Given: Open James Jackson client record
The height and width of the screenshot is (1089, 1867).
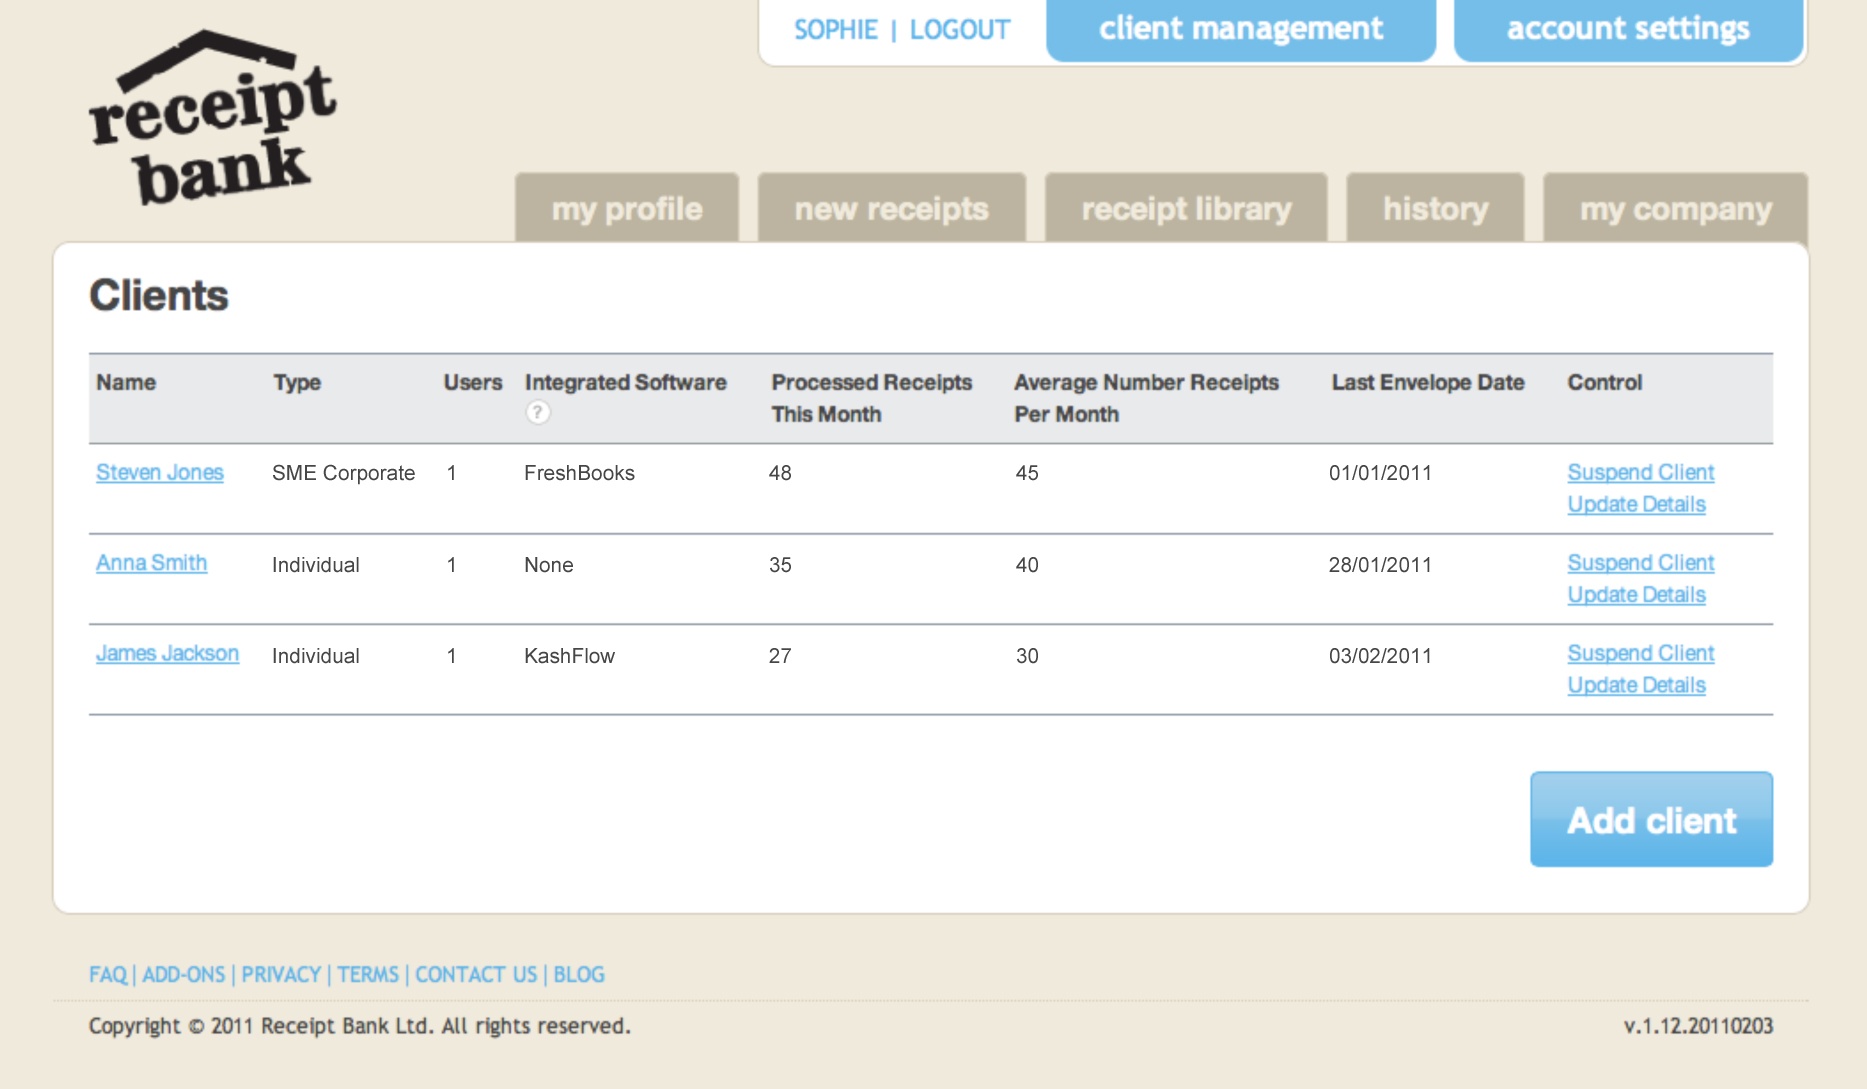Looking at the screenshot, I should [167, 654].
